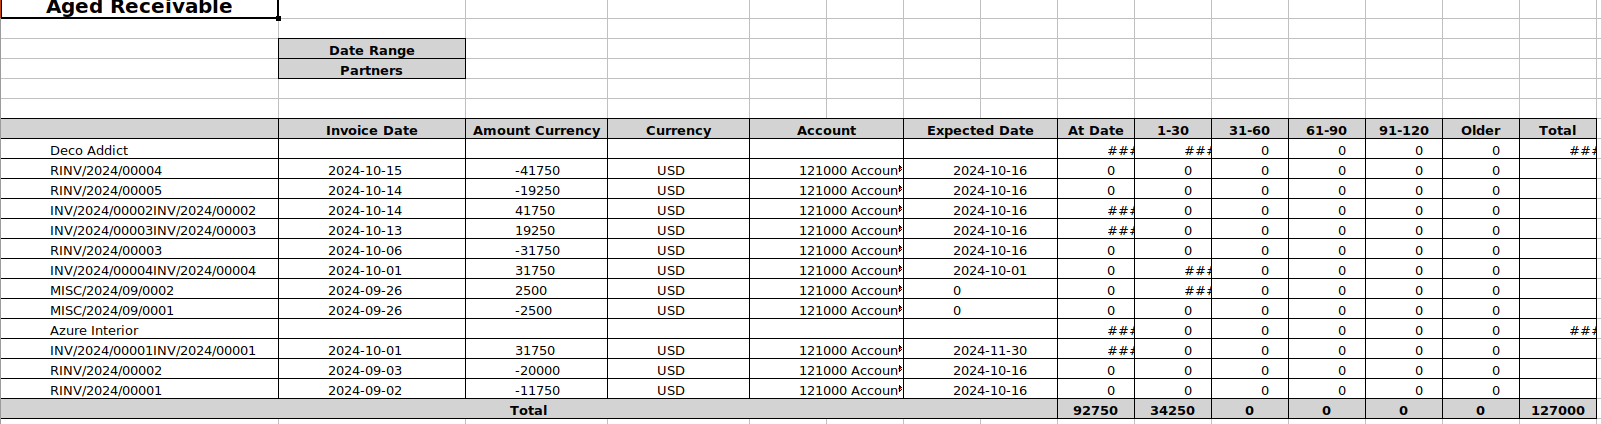This screenshot has height=424, width=1601.
Task: Select the Older column header
Action: click(x=1480, y=130)
